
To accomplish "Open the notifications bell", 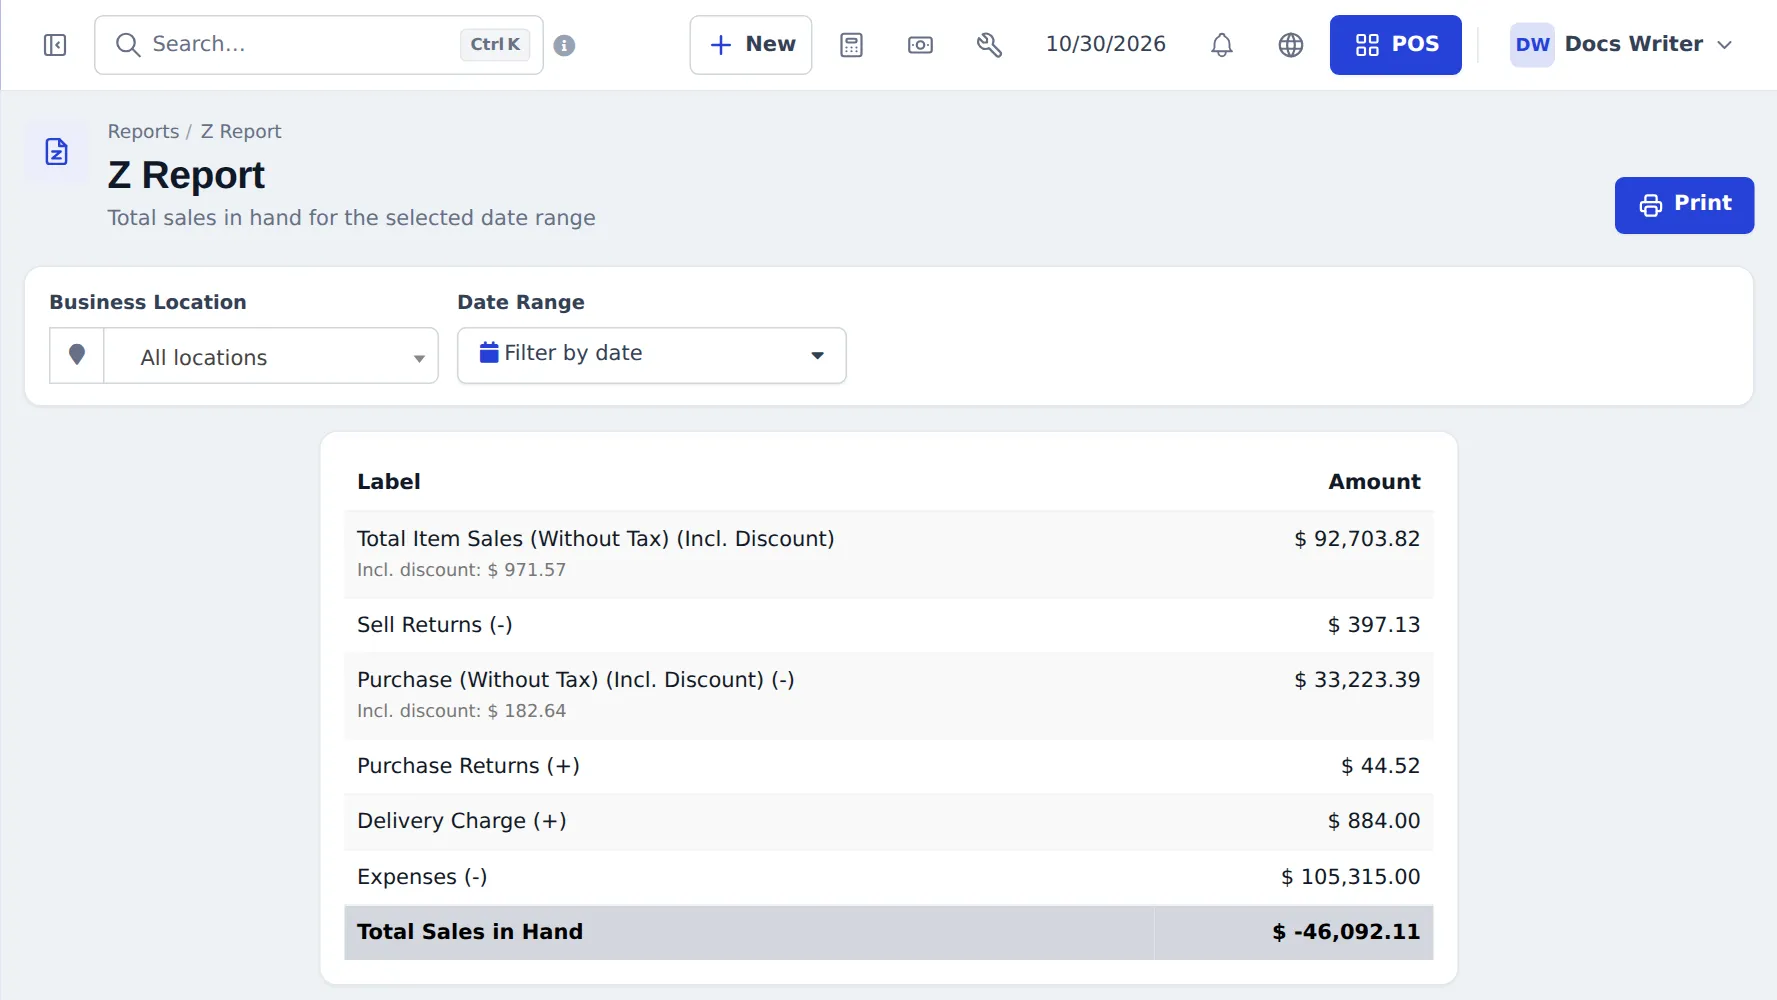I will [x=1221, y=45].
